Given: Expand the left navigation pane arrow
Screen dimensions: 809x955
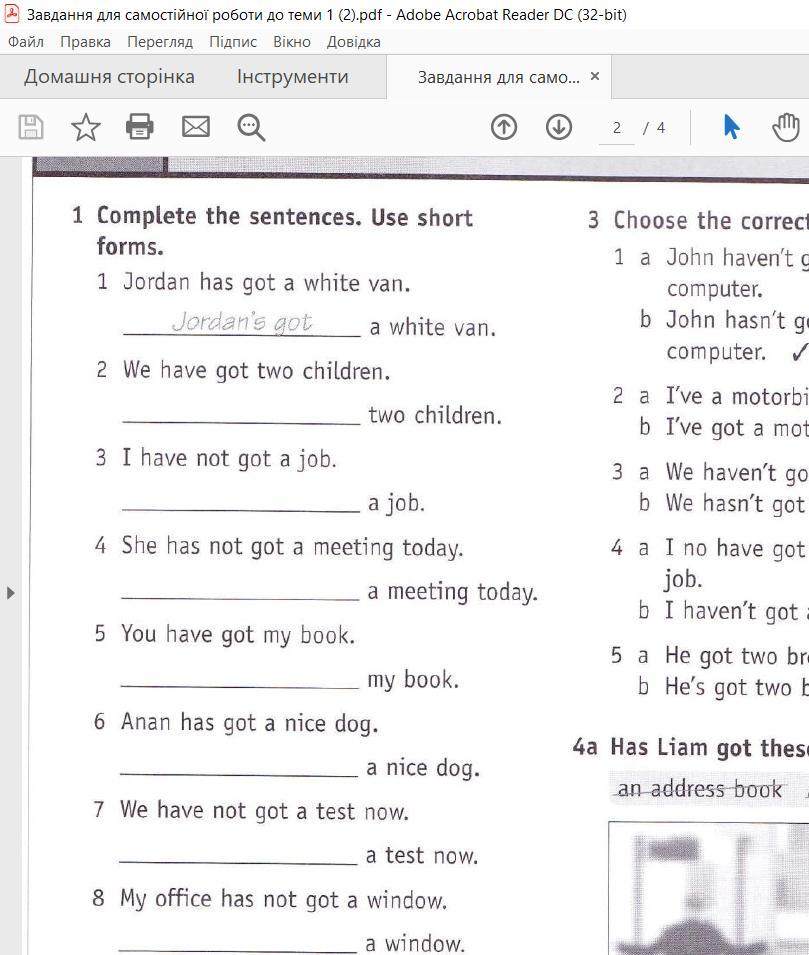Looking at the screenshot, I should [x=11, y=593].
